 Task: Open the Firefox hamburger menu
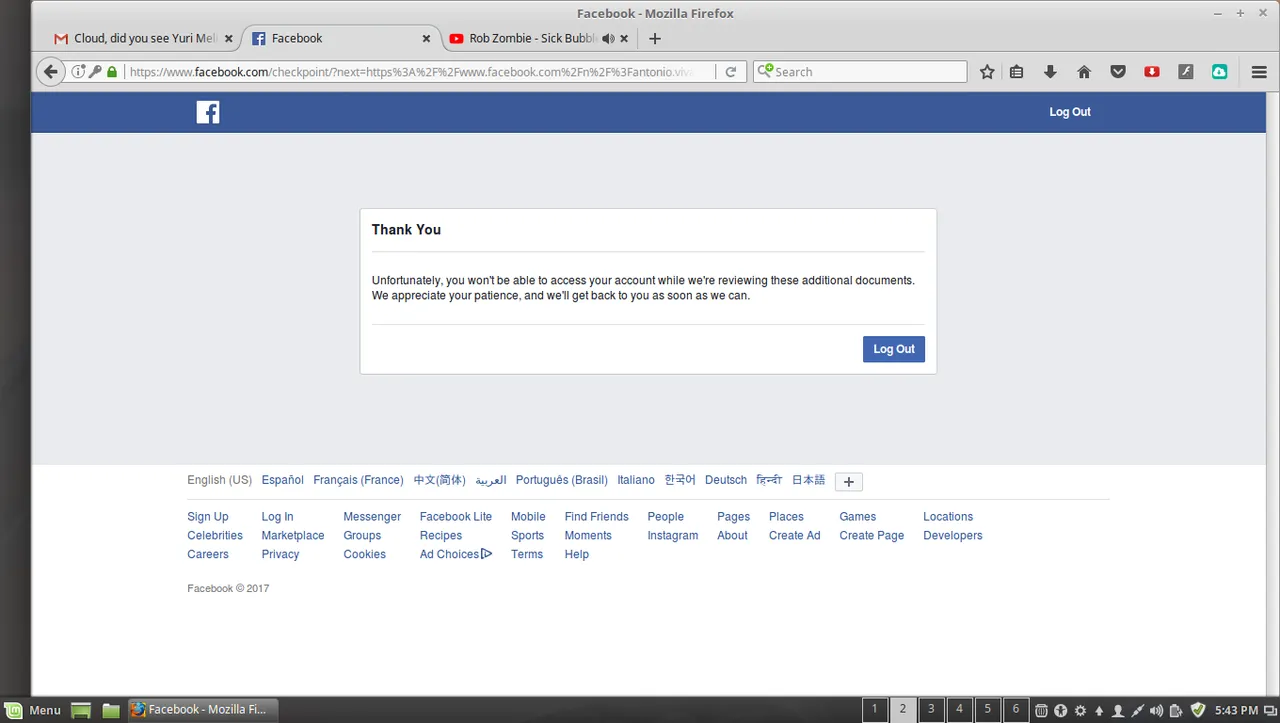pyautogui.click(x=1259, y=72)
